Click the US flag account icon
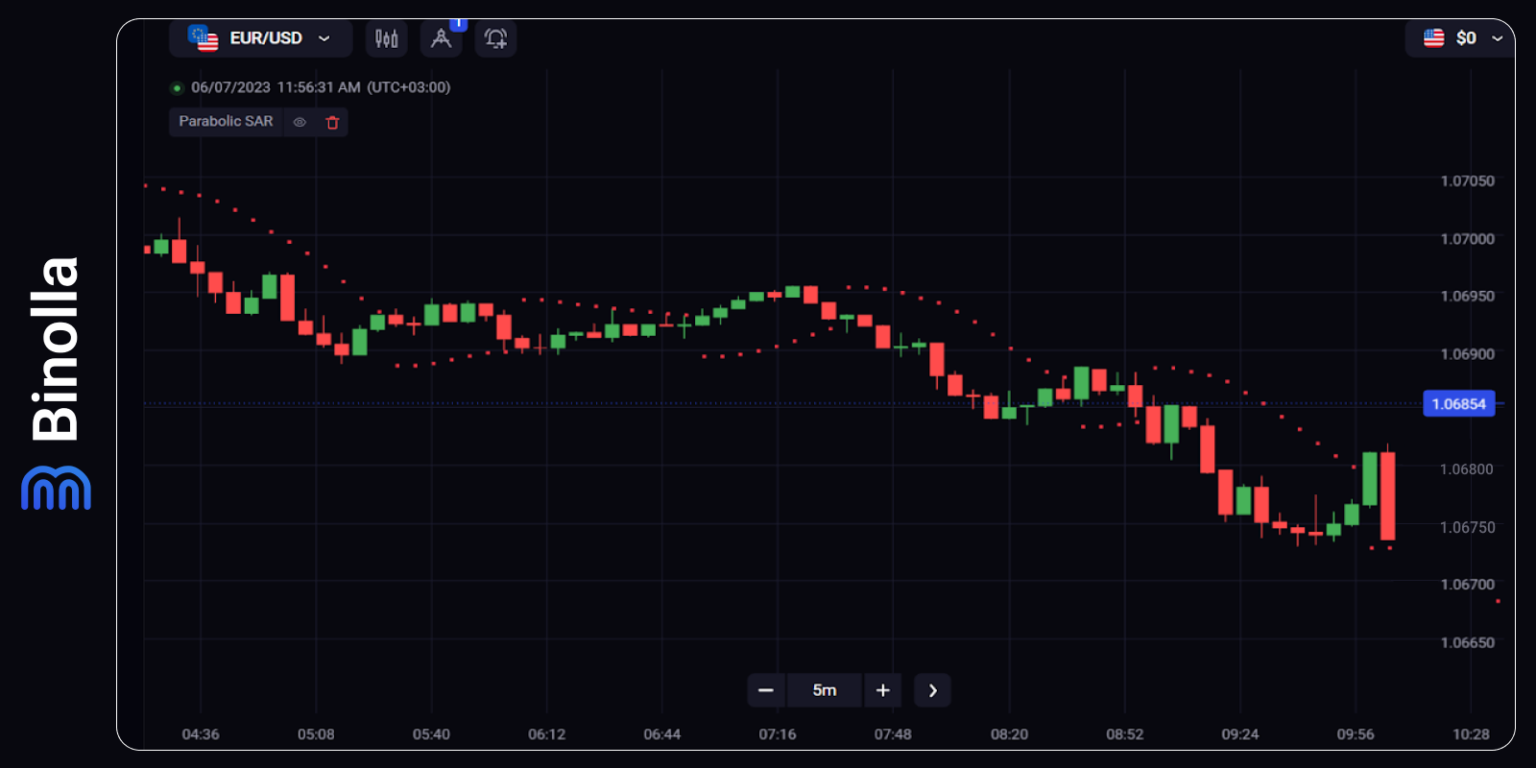 pos(1434,38)
